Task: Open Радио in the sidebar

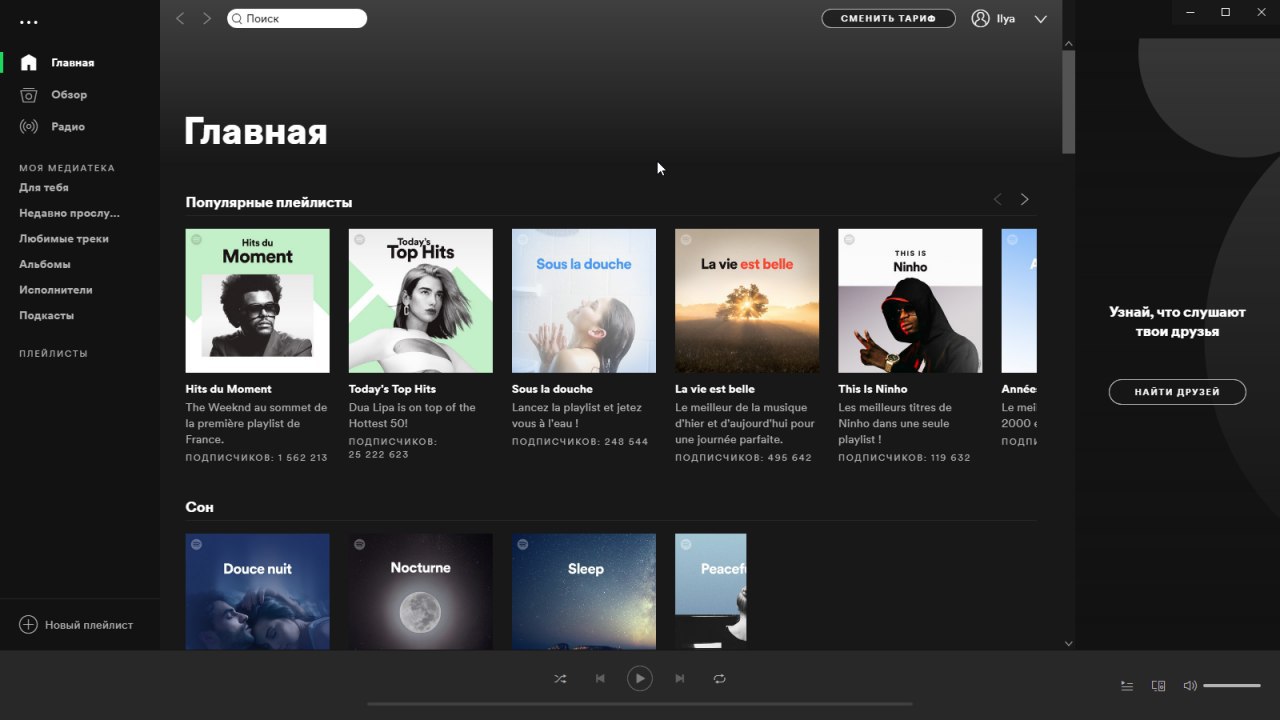Action: coord(68,127)
